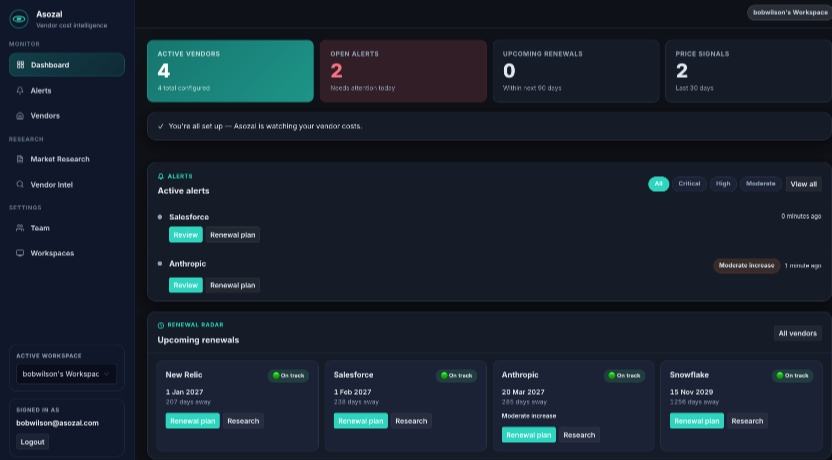Click On track badge on New Relic card
The image size is (832, 460).
288,376
